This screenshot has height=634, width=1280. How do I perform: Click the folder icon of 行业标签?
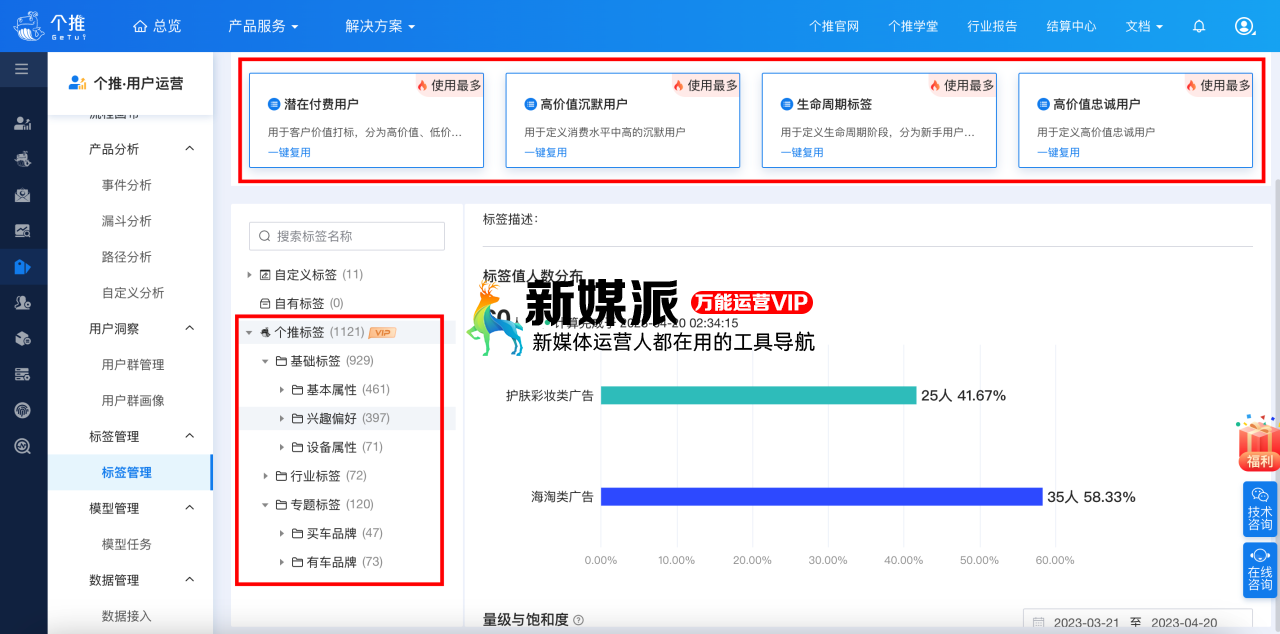pos(281,476)
